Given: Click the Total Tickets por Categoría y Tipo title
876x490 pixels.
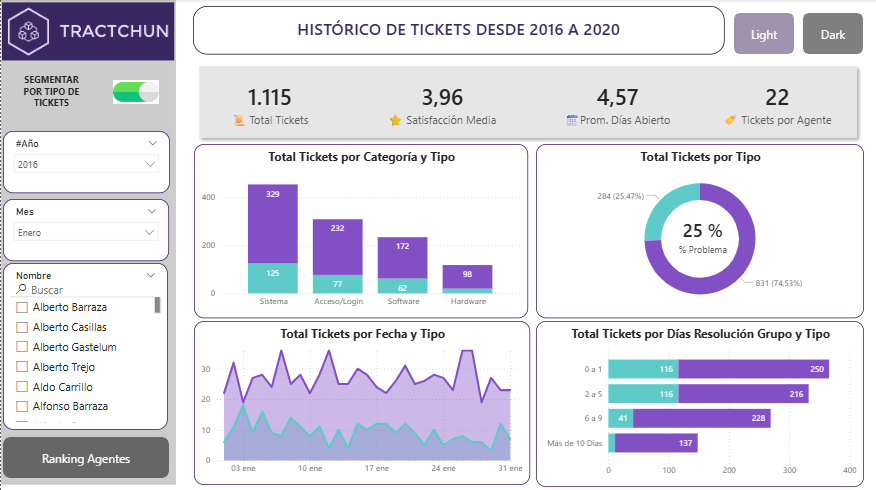Looking at the screenshot, I should (x=361, y=157).
